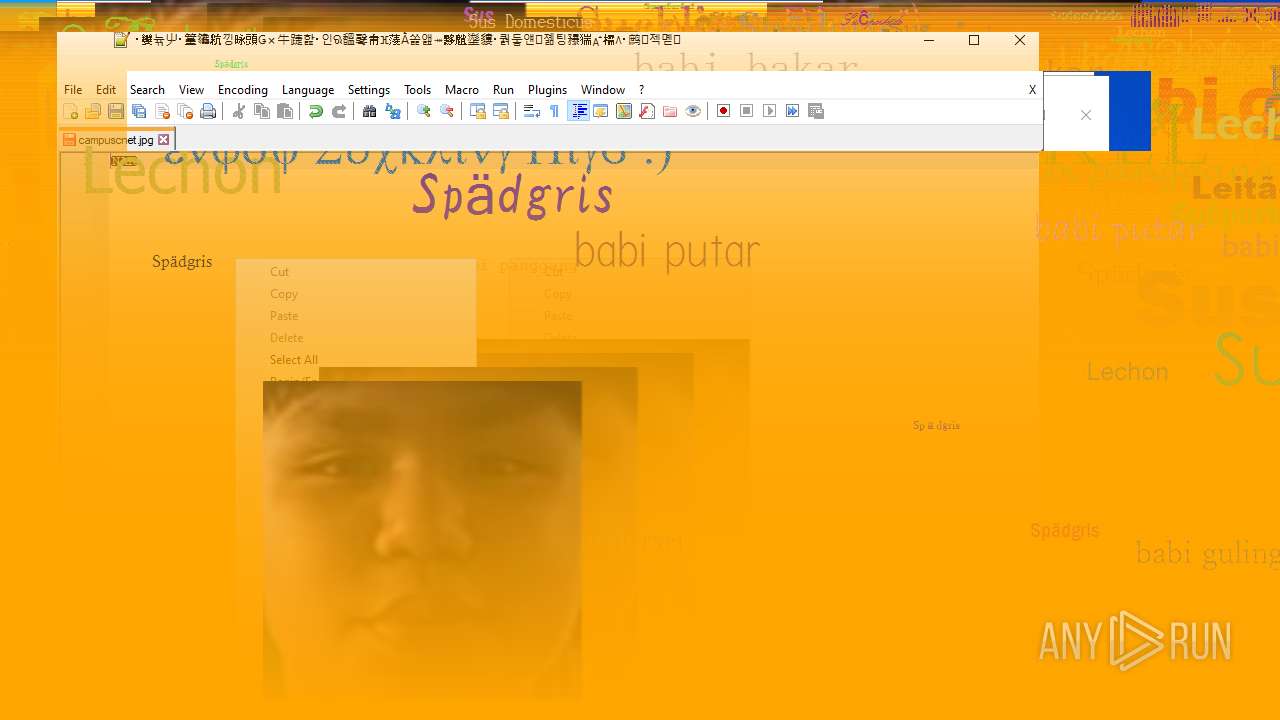Cut selection with scissors toolbar icon
Image resolution: width=1280 pixels, height=720 pixels.
[238, 111]
